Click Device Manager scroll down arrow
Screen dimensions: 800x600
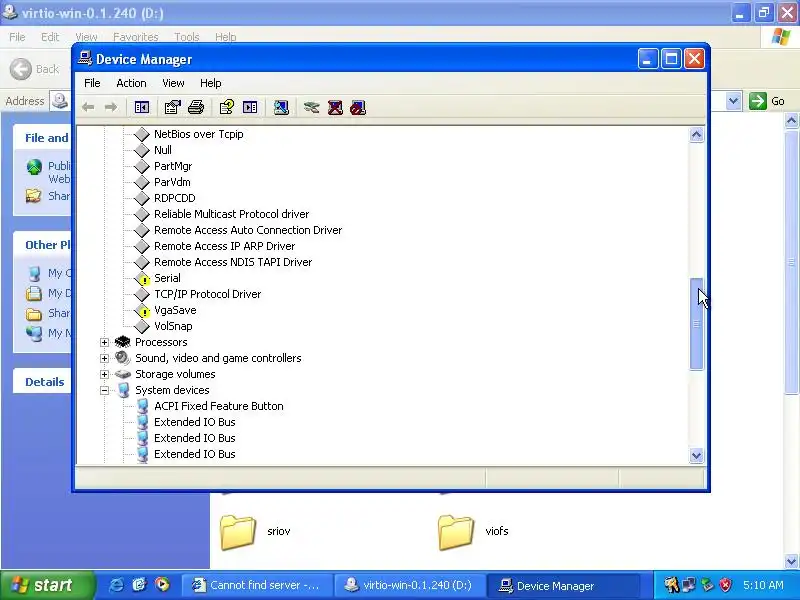(x=696, y=455)
